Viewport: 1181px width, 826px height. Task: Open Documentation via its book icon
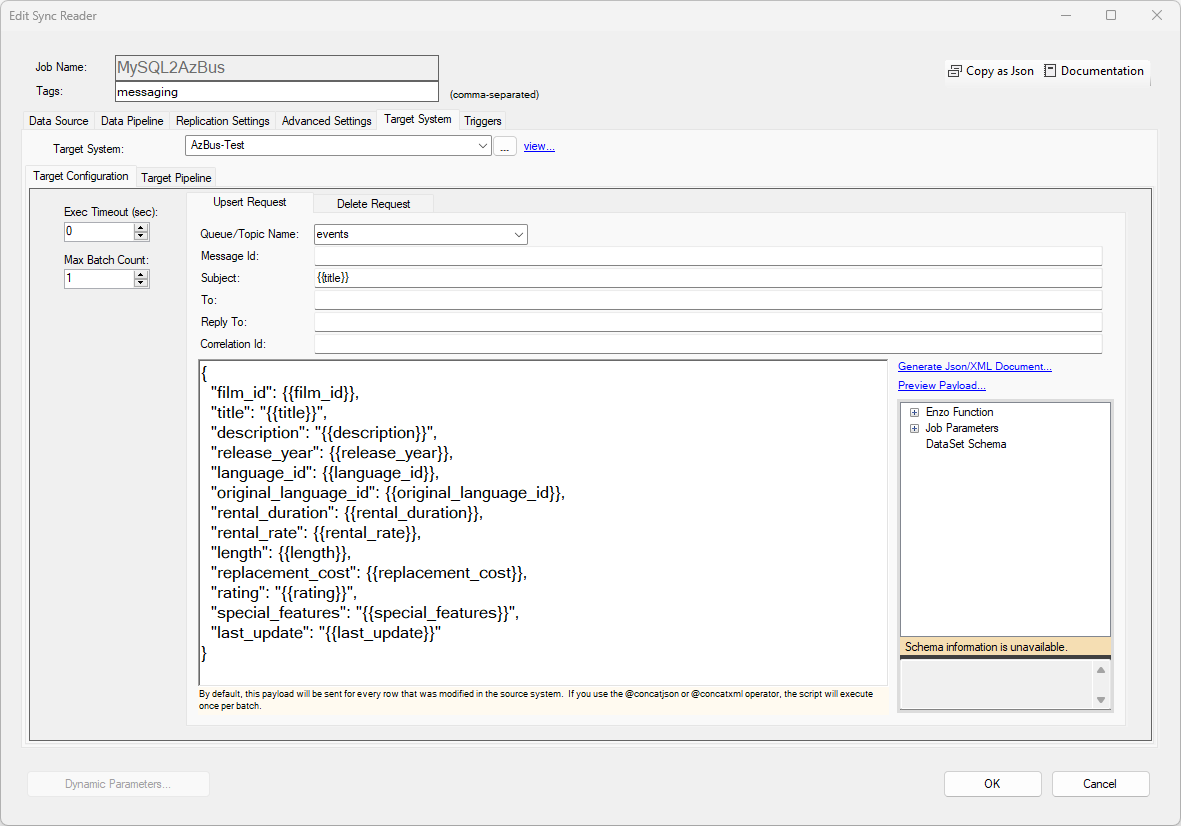[1050, 71]
